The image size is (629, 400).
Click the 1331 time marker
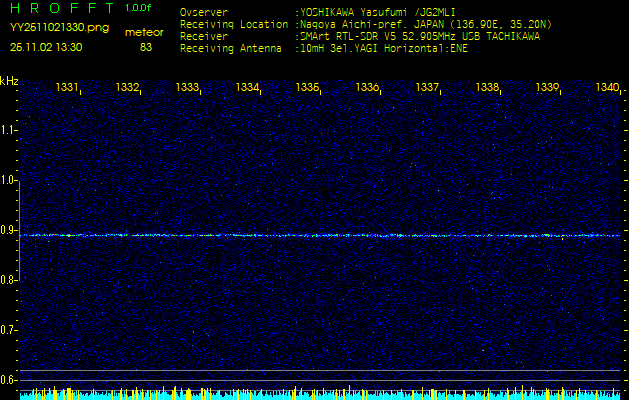pyautogui.click(x=67, y=88)
